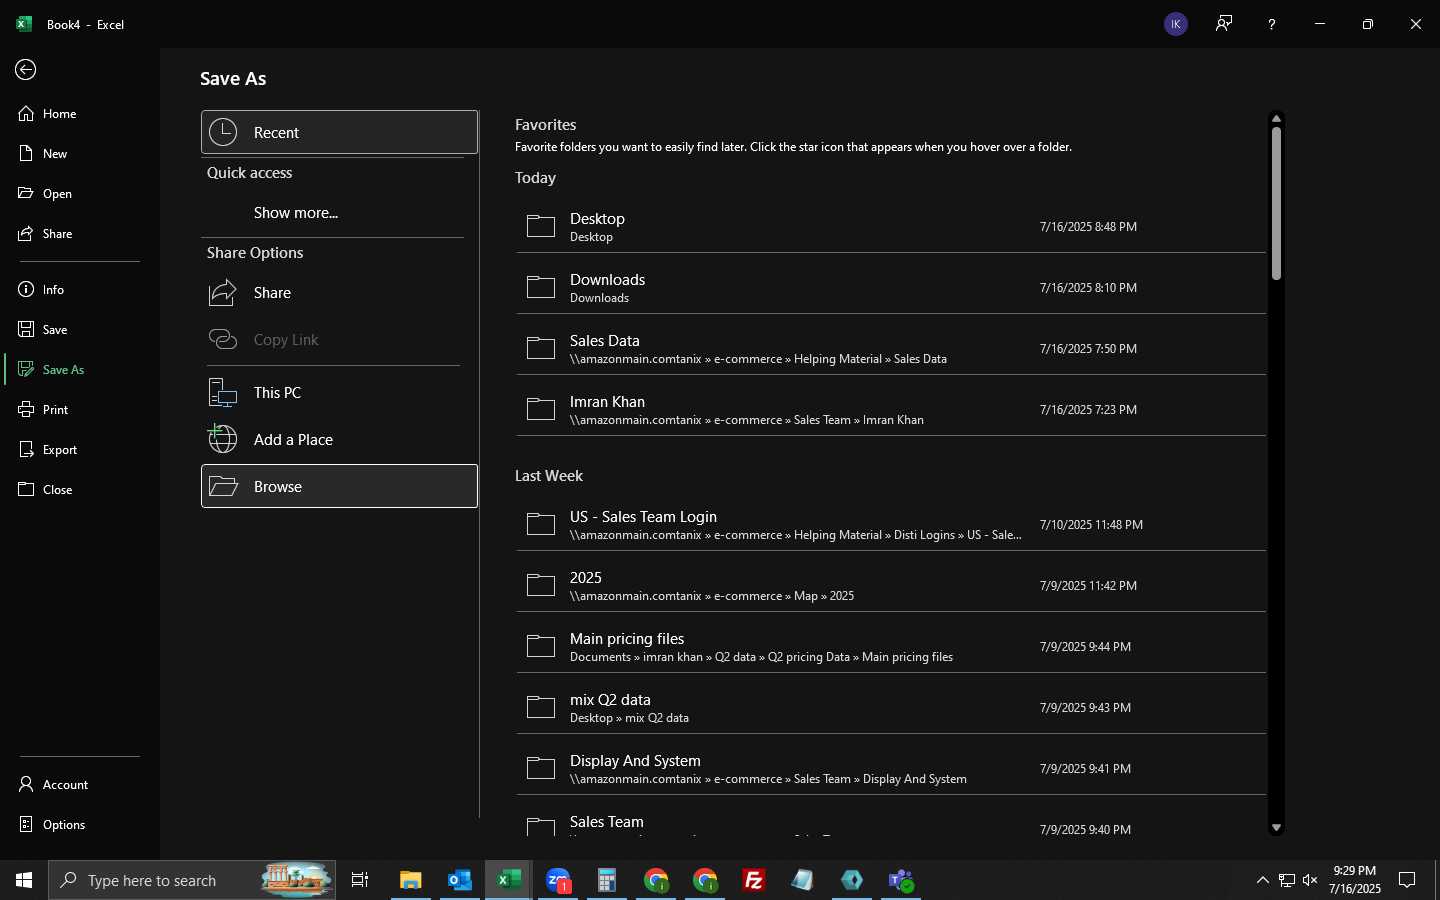Open the 2025 Map folder

(x=891, y=586)
